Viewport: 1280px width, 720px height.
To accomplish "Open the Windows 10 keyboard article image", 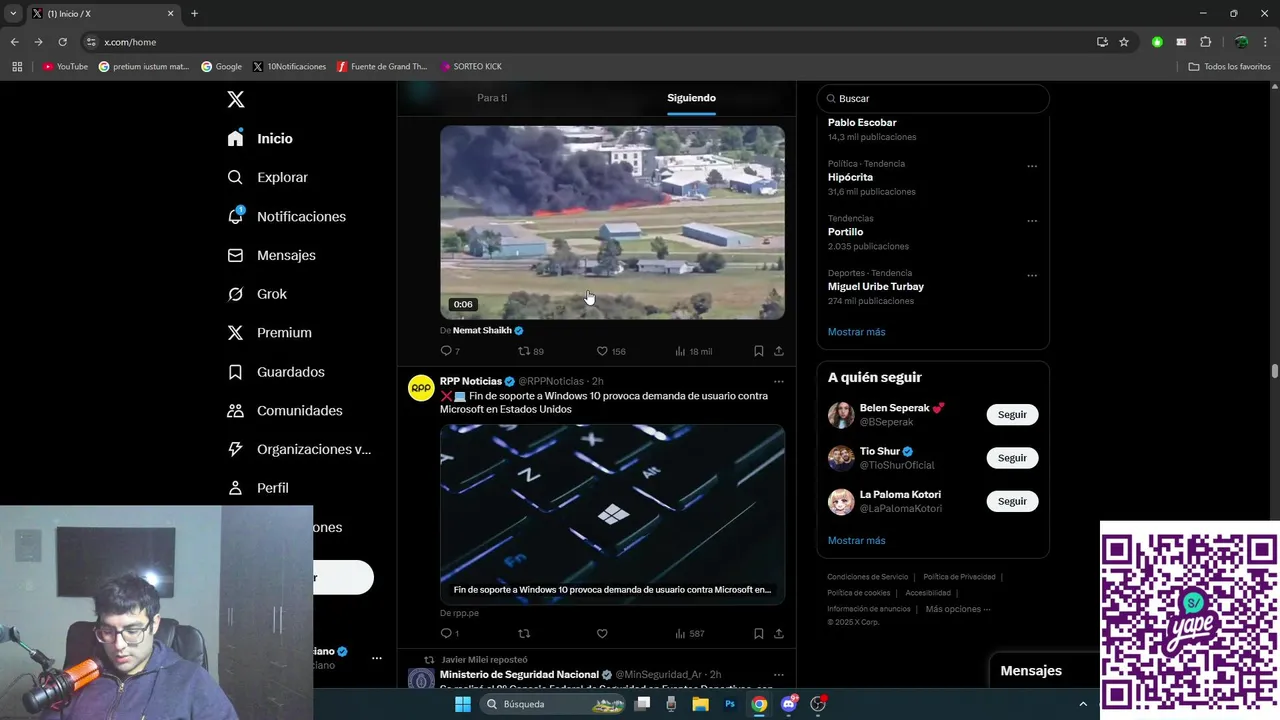I will pyautogui.click(x=612, y=514).
